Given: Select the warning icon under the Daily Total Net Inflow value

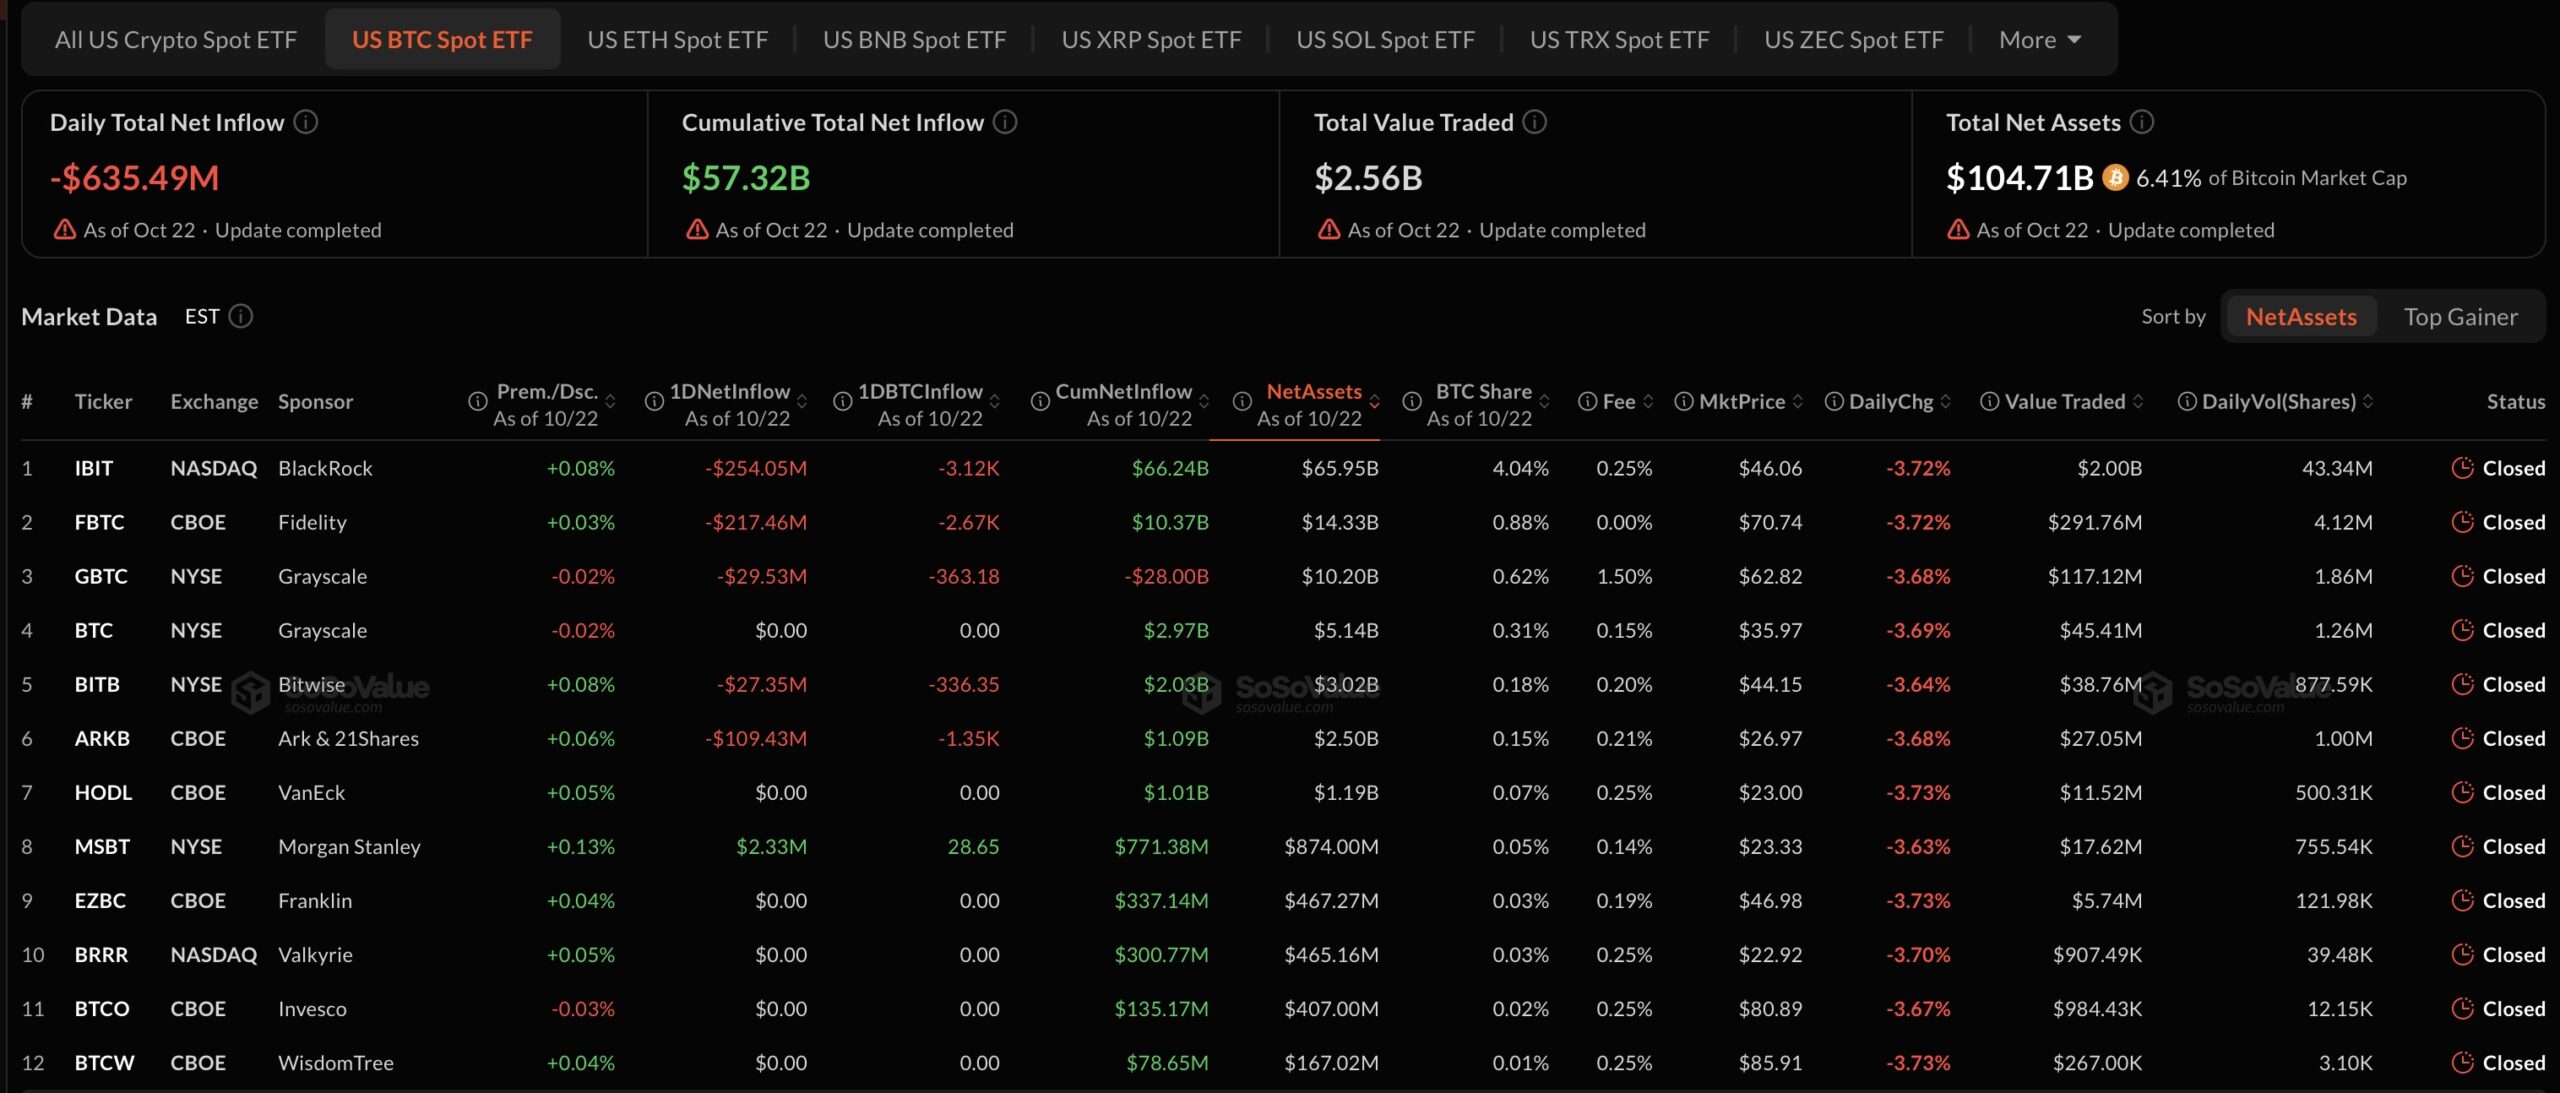Looking at the screenshot, I should tap(65, 230).
